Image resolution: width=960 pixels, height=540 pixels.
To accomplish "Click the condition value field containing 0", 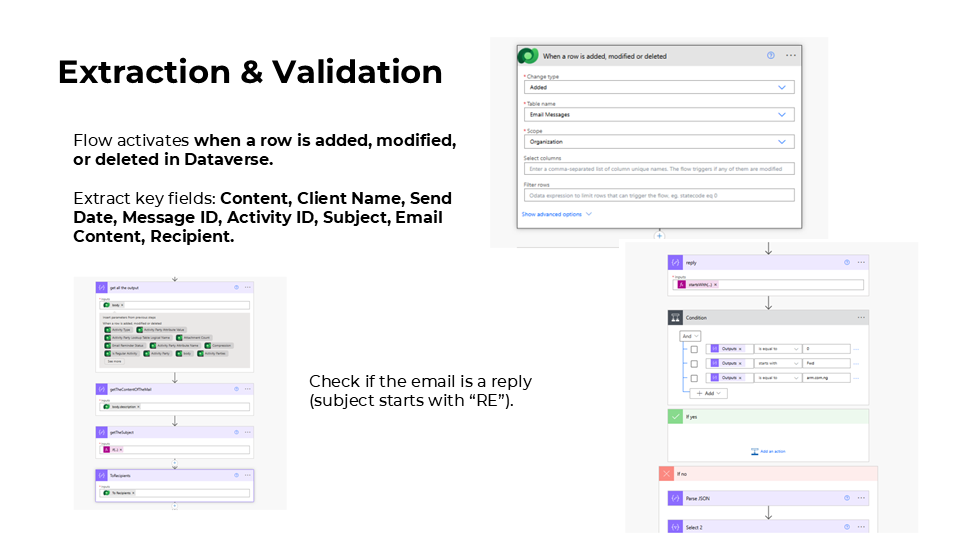I will pos(827,349).
